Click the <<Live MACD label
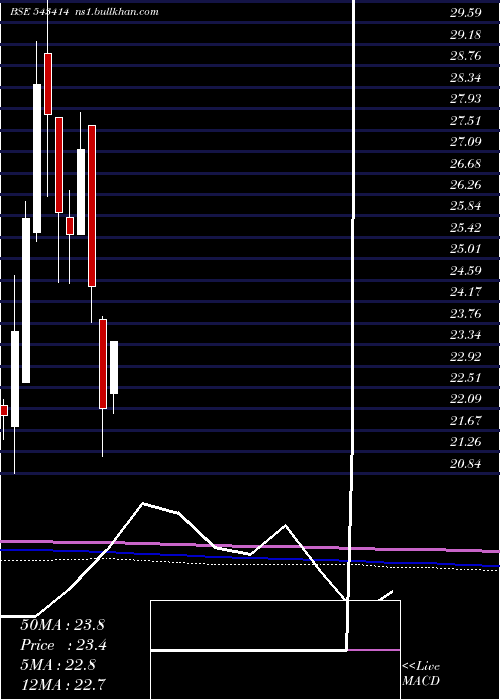500x700 pixels. coord(421,674)
